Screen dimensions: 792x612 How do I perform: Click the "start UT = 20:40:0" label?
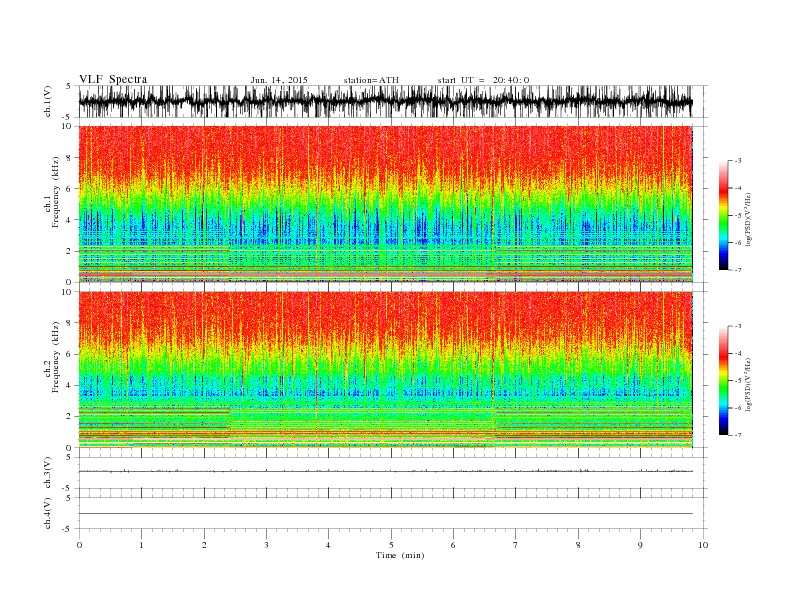point(483,80)
